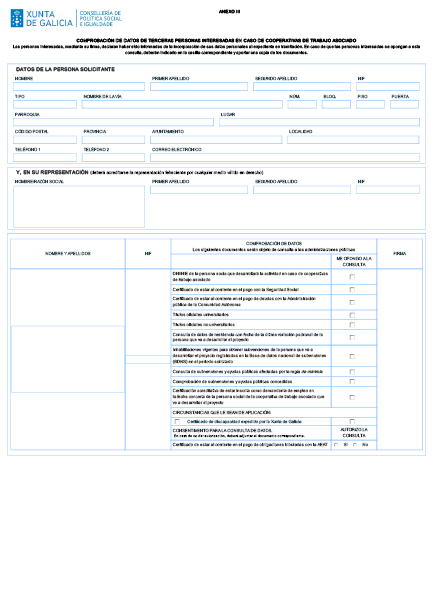
Task: Click the NOMBRE field in solicitante section
Action: [x=79, y=87]
